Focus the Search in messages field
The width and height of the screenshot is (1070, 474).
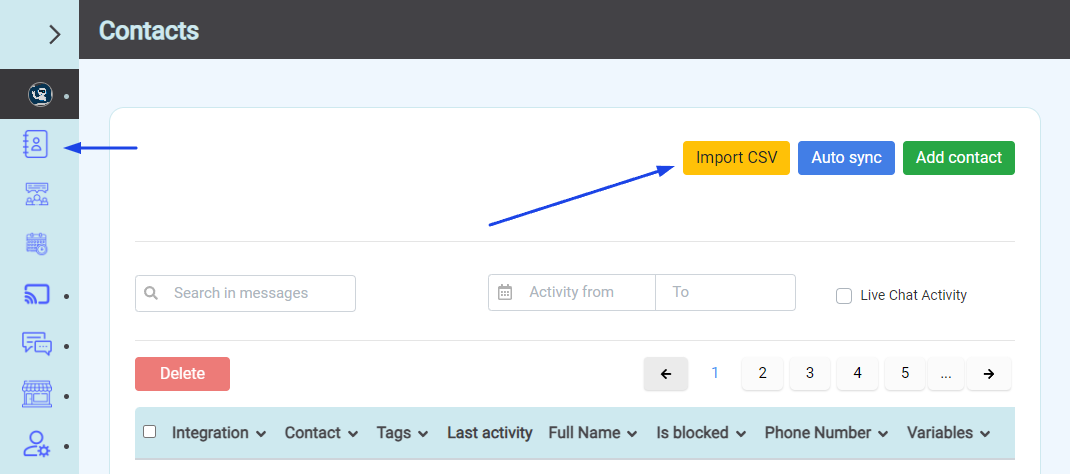click(246, 293)
